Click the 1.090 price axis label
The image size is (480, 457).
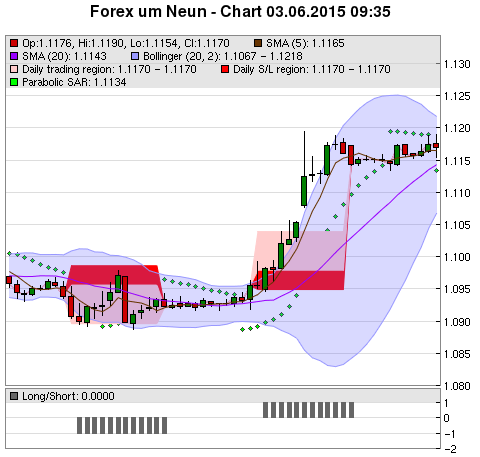(x=457, y=322)
